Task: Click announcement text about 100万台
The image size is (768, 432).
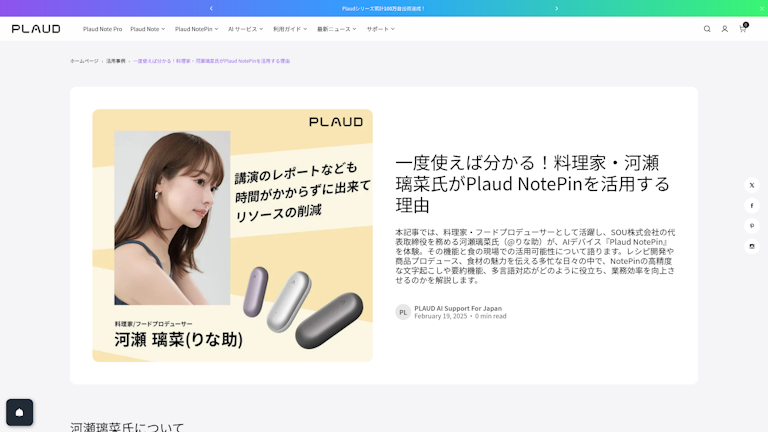Action: pos(384,8)
